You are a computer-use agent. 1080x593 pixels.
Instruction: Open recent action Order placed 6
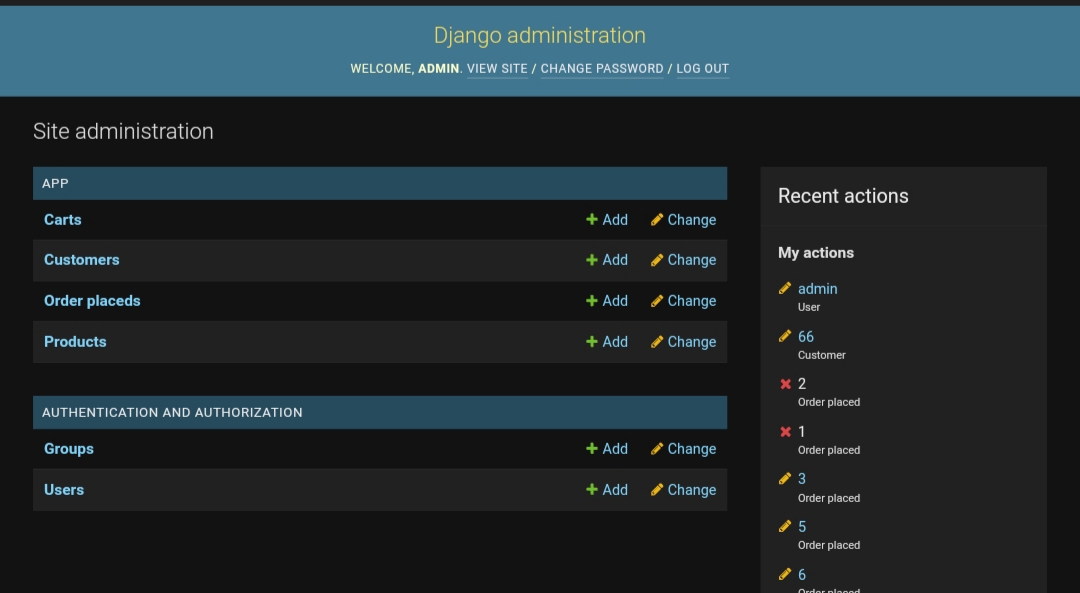click(x=802, y=574)
